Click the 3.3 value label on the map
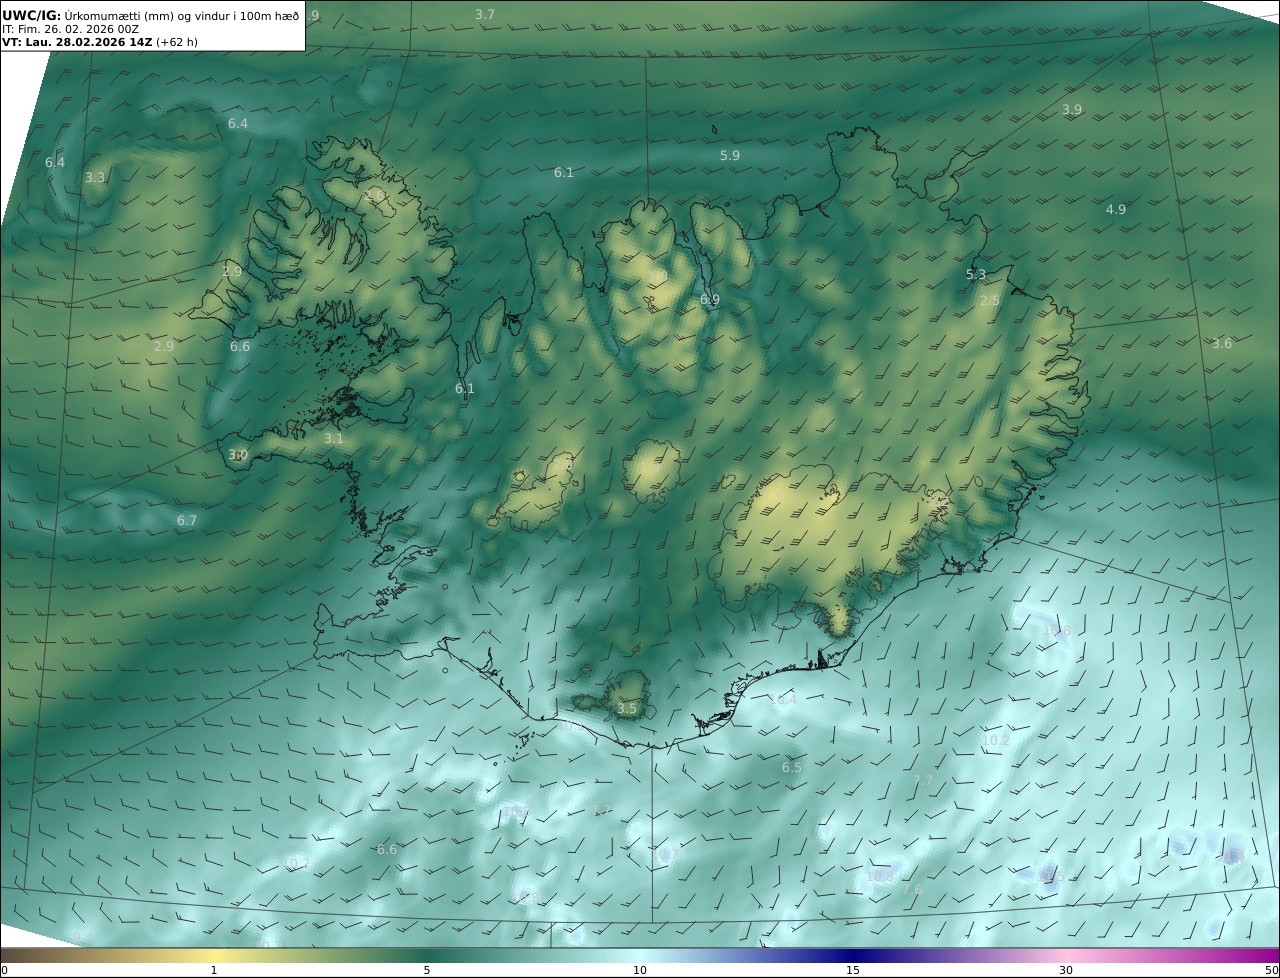Image resolution: width=1280 pixels, height=978 pixels. tap(94, 177)
